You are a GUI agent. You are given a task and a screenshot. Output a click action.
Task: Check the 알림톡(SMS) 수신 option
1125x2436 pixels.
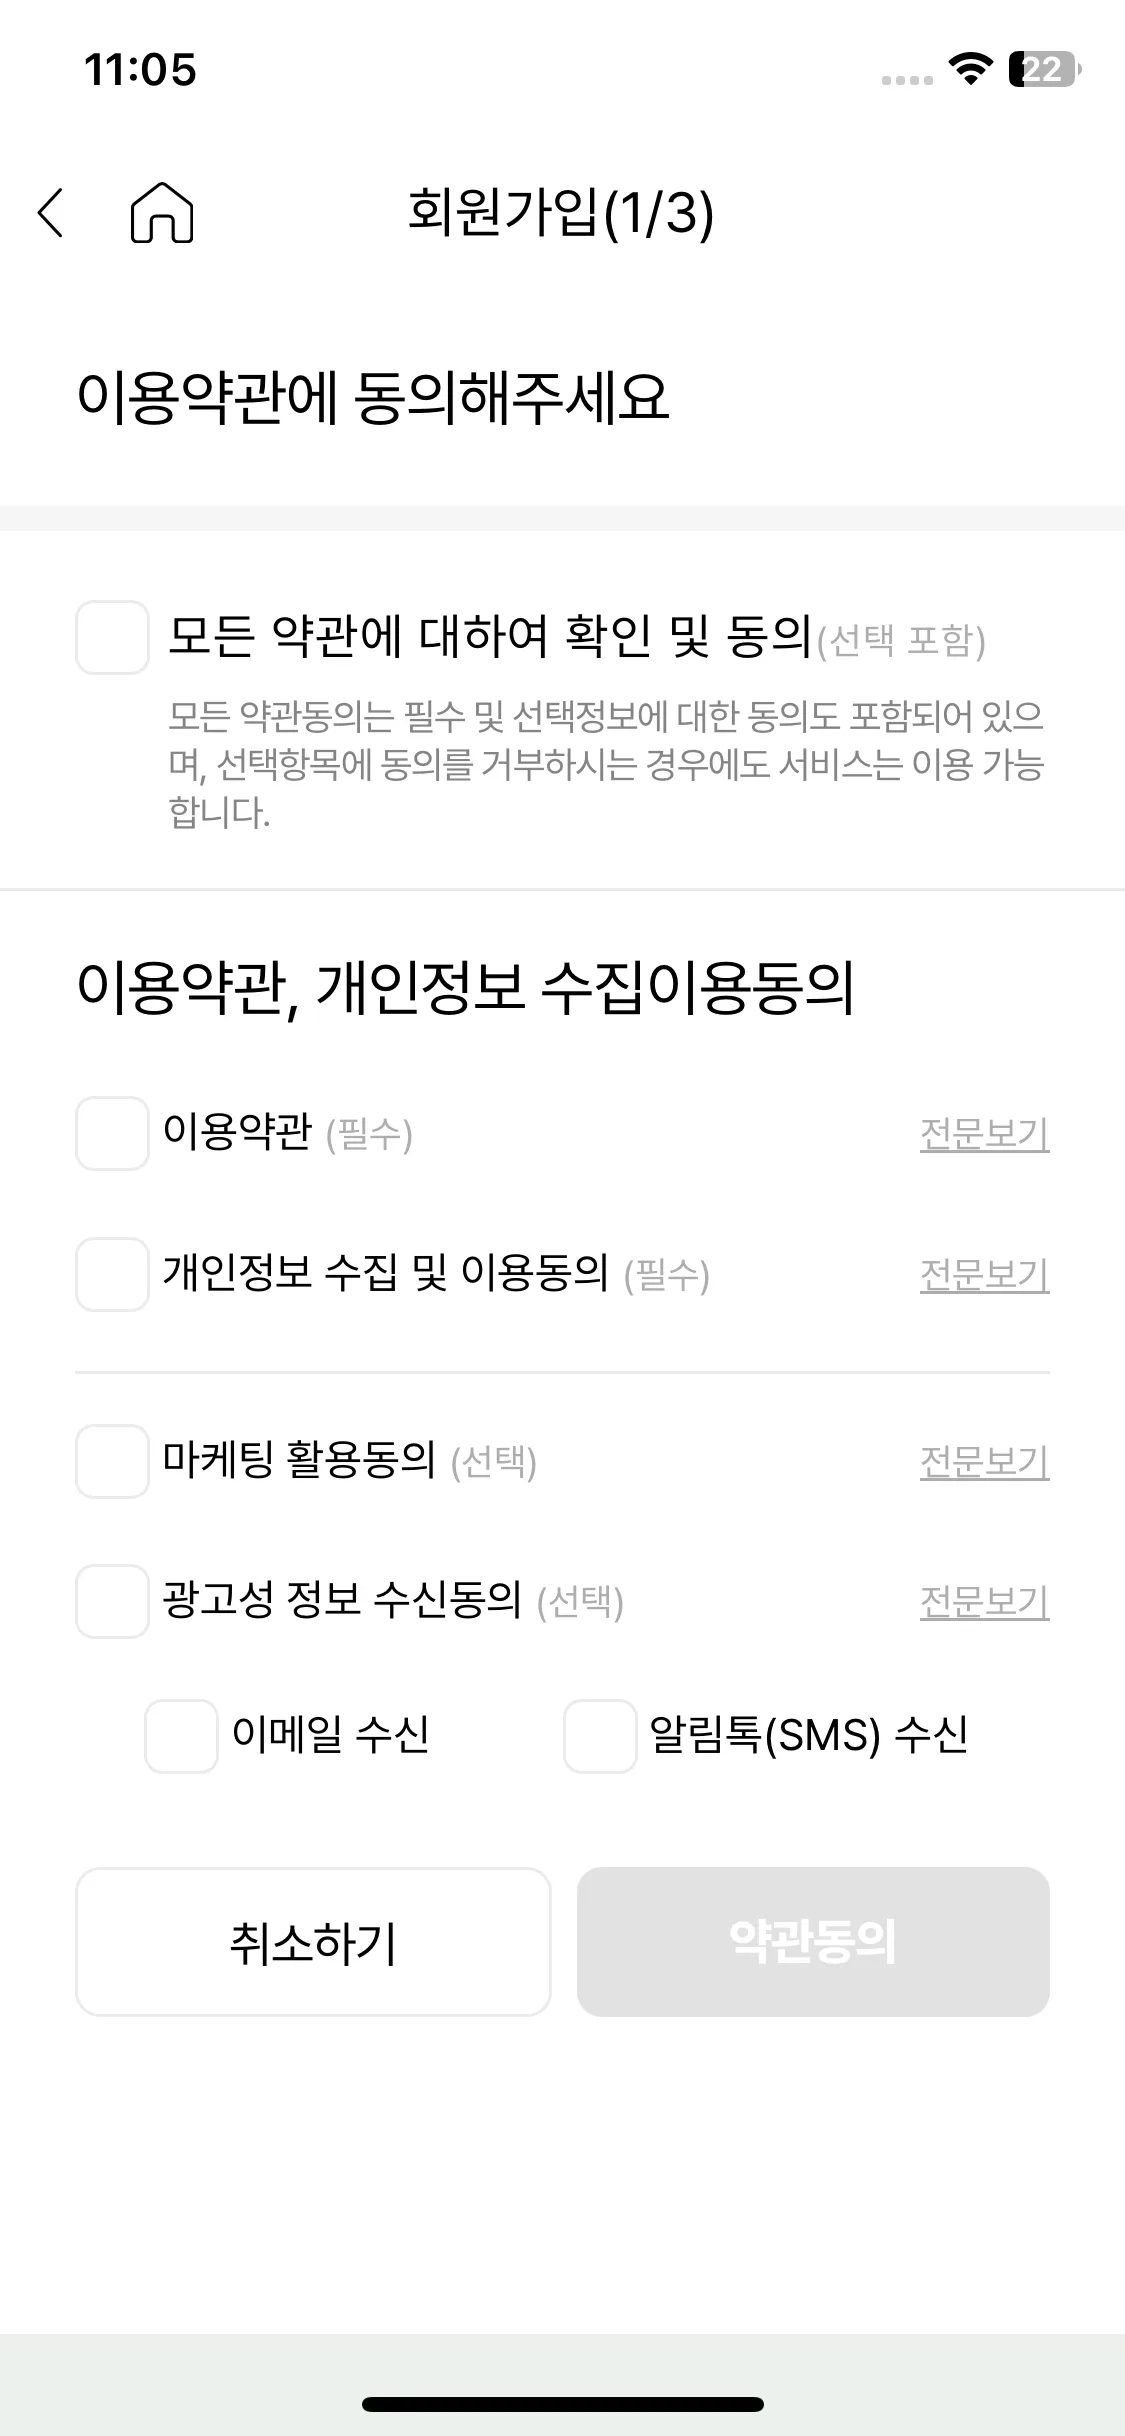click(x=600, y=1736)
